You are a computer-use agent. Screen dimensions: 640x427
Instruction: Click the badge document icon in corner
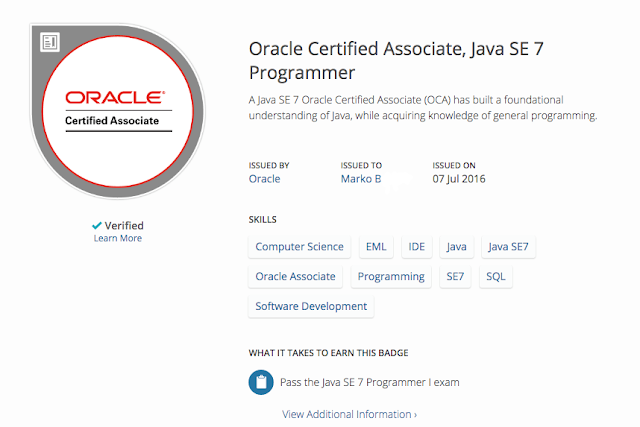50,42
